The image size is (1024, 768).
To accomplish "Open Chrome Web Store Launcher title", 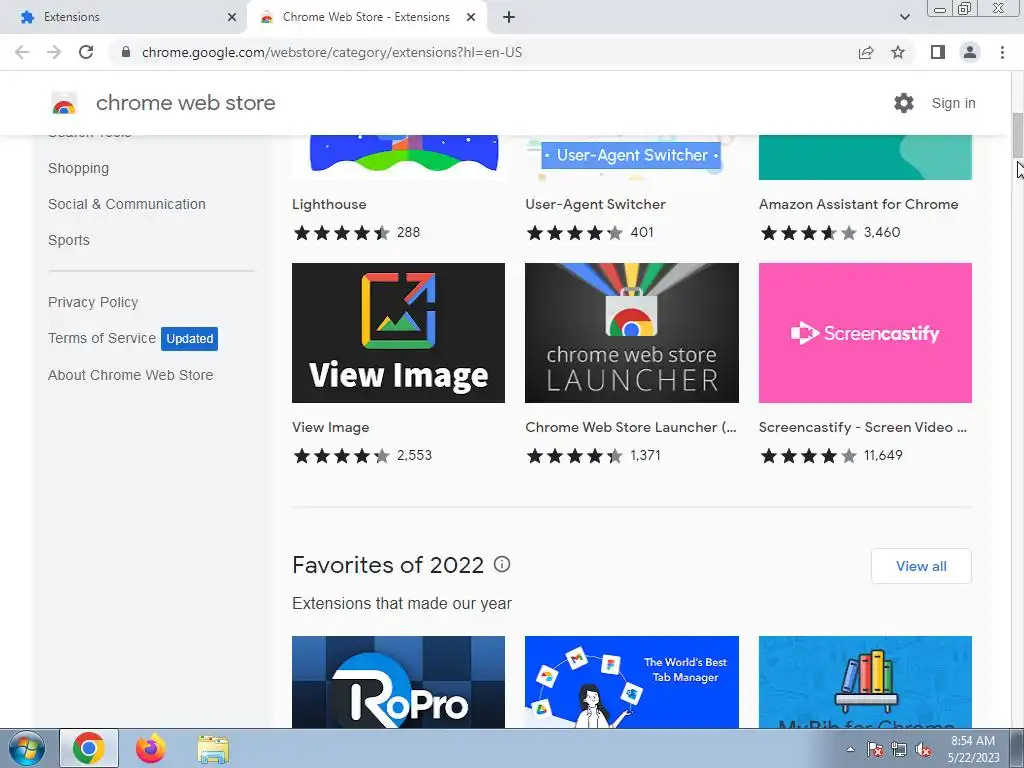I will click(630, 428).
